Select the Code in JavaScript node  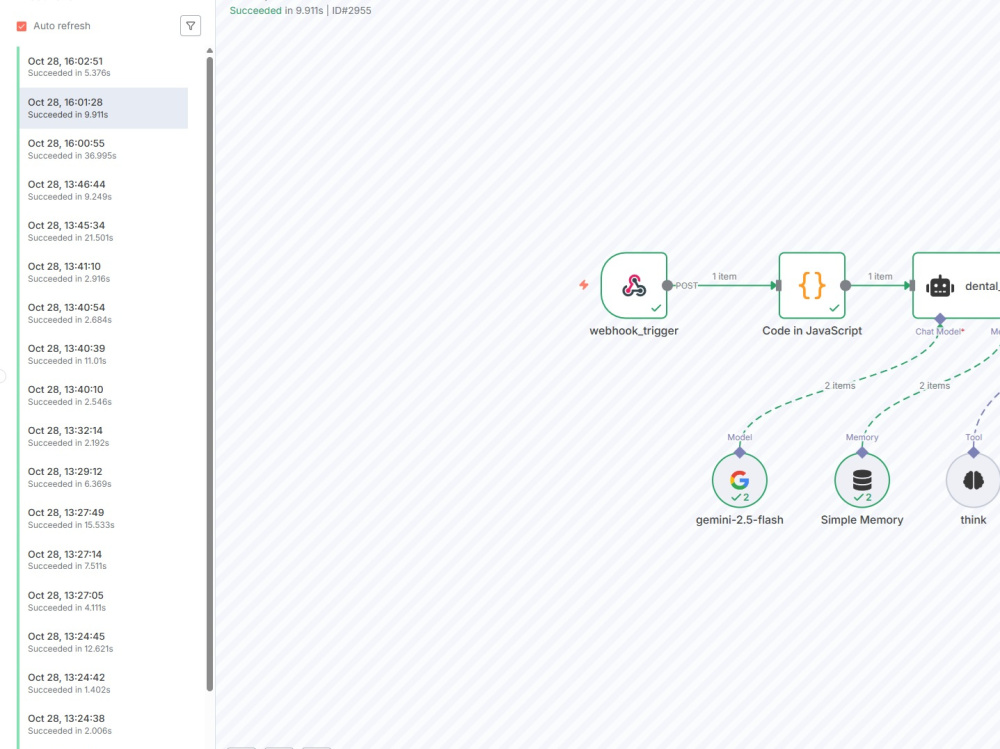pos(812,286)
